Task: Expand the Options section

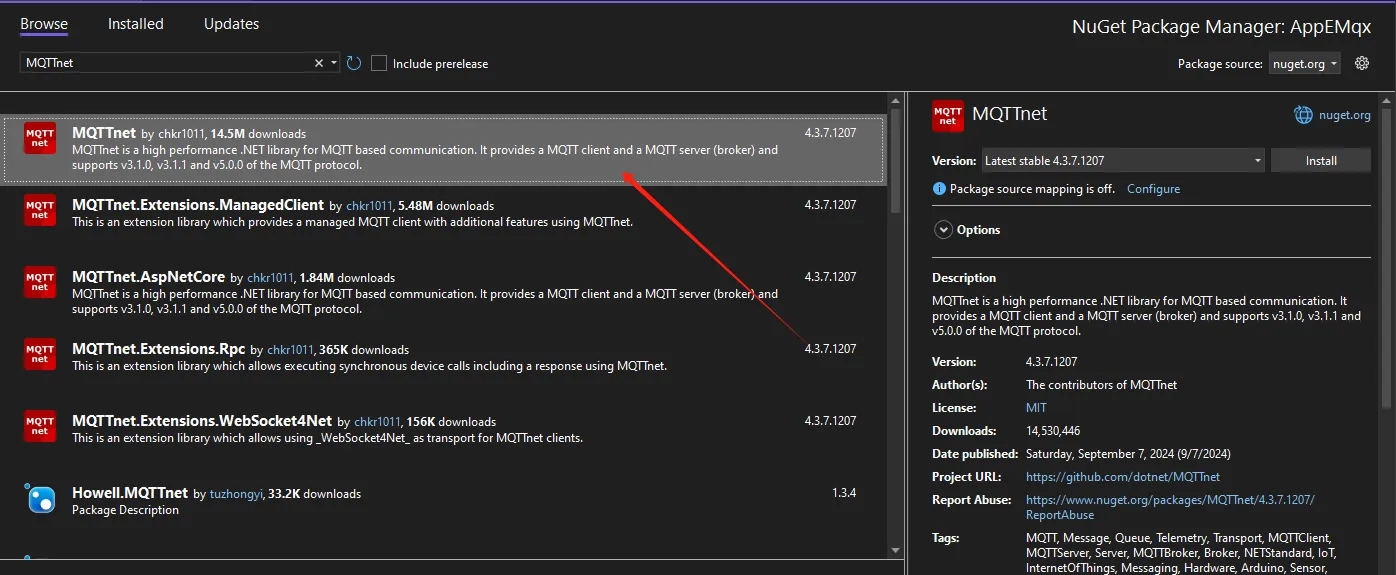Action: click(943, 230)
